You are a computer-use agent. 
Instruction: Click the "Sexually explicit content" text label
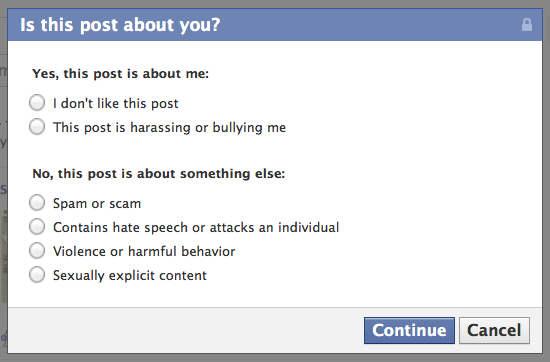(130, 276)
